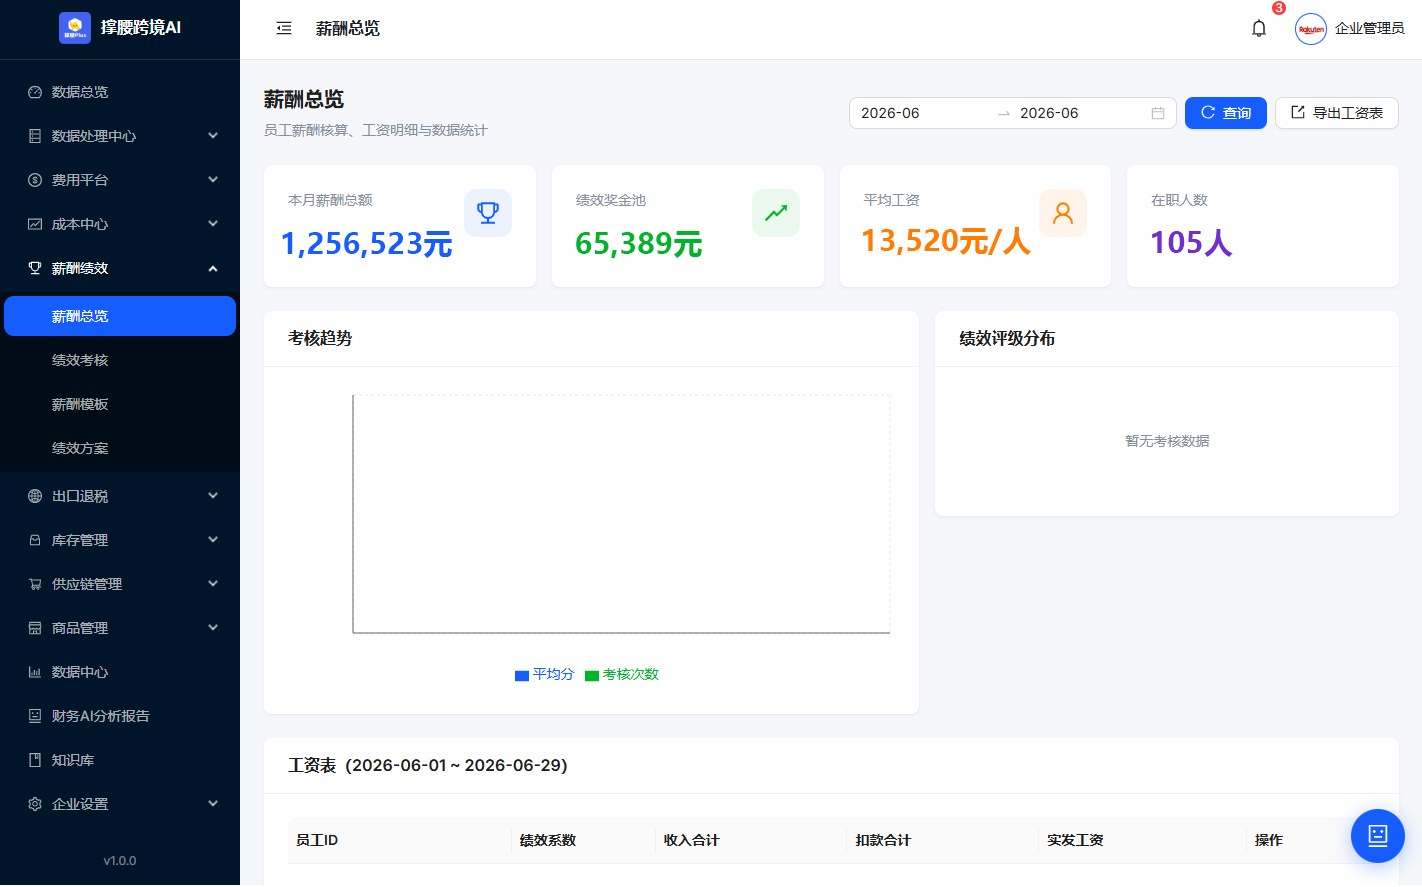1422x887 pixels.
Task: Click the v1.0.0 version label
Action: 120,861
